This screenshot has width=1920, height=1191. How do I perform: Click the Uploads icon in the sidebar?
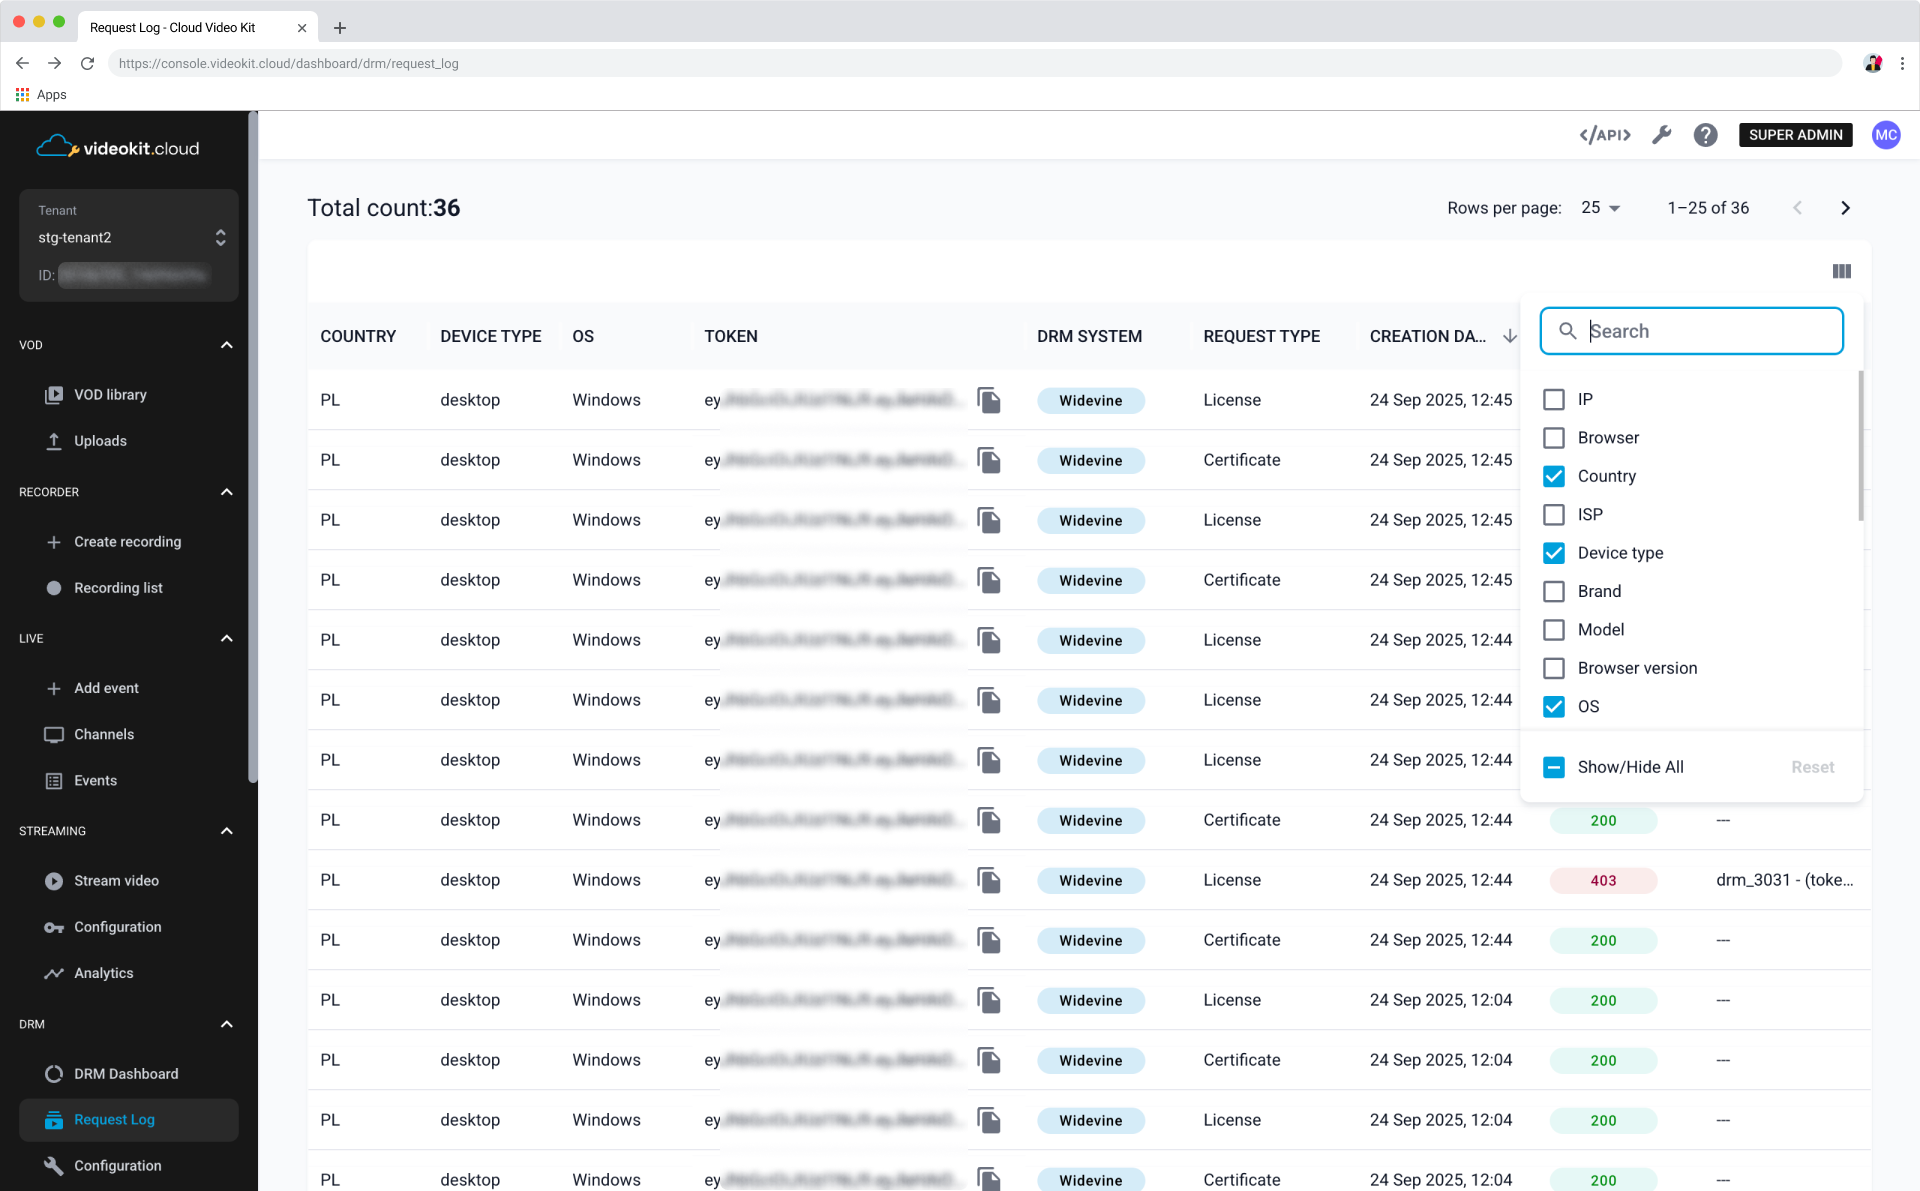point(55,440)
